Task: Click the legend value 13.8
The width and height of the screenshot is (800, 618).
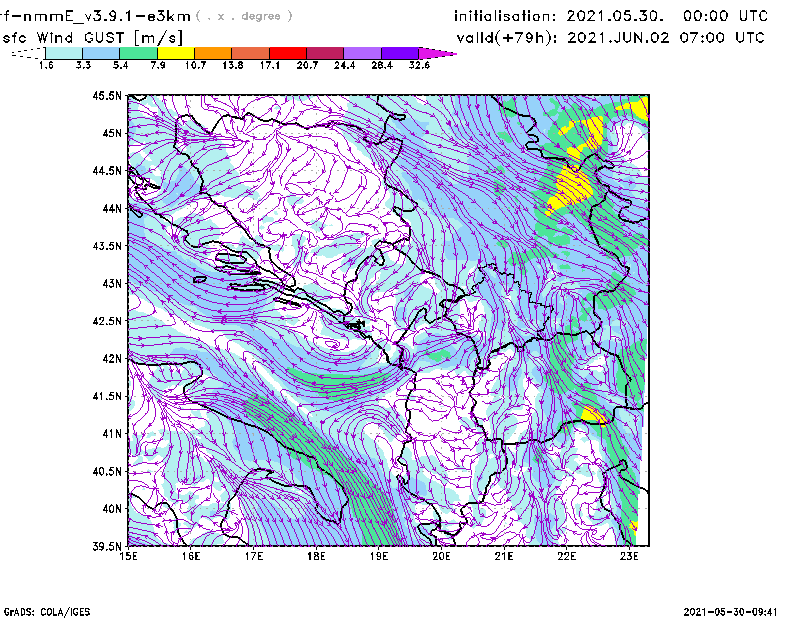Action: click(x=233, y=65)
